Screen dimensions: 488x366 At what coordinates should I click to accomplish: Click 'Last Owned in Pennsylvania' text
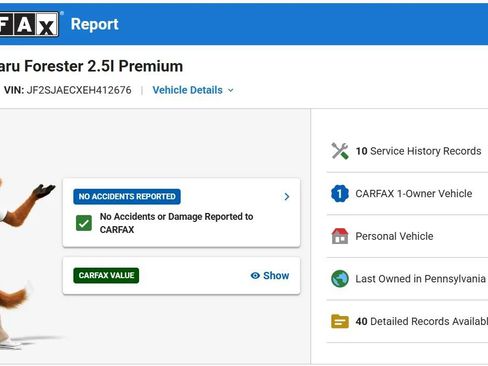click(420, 279)
